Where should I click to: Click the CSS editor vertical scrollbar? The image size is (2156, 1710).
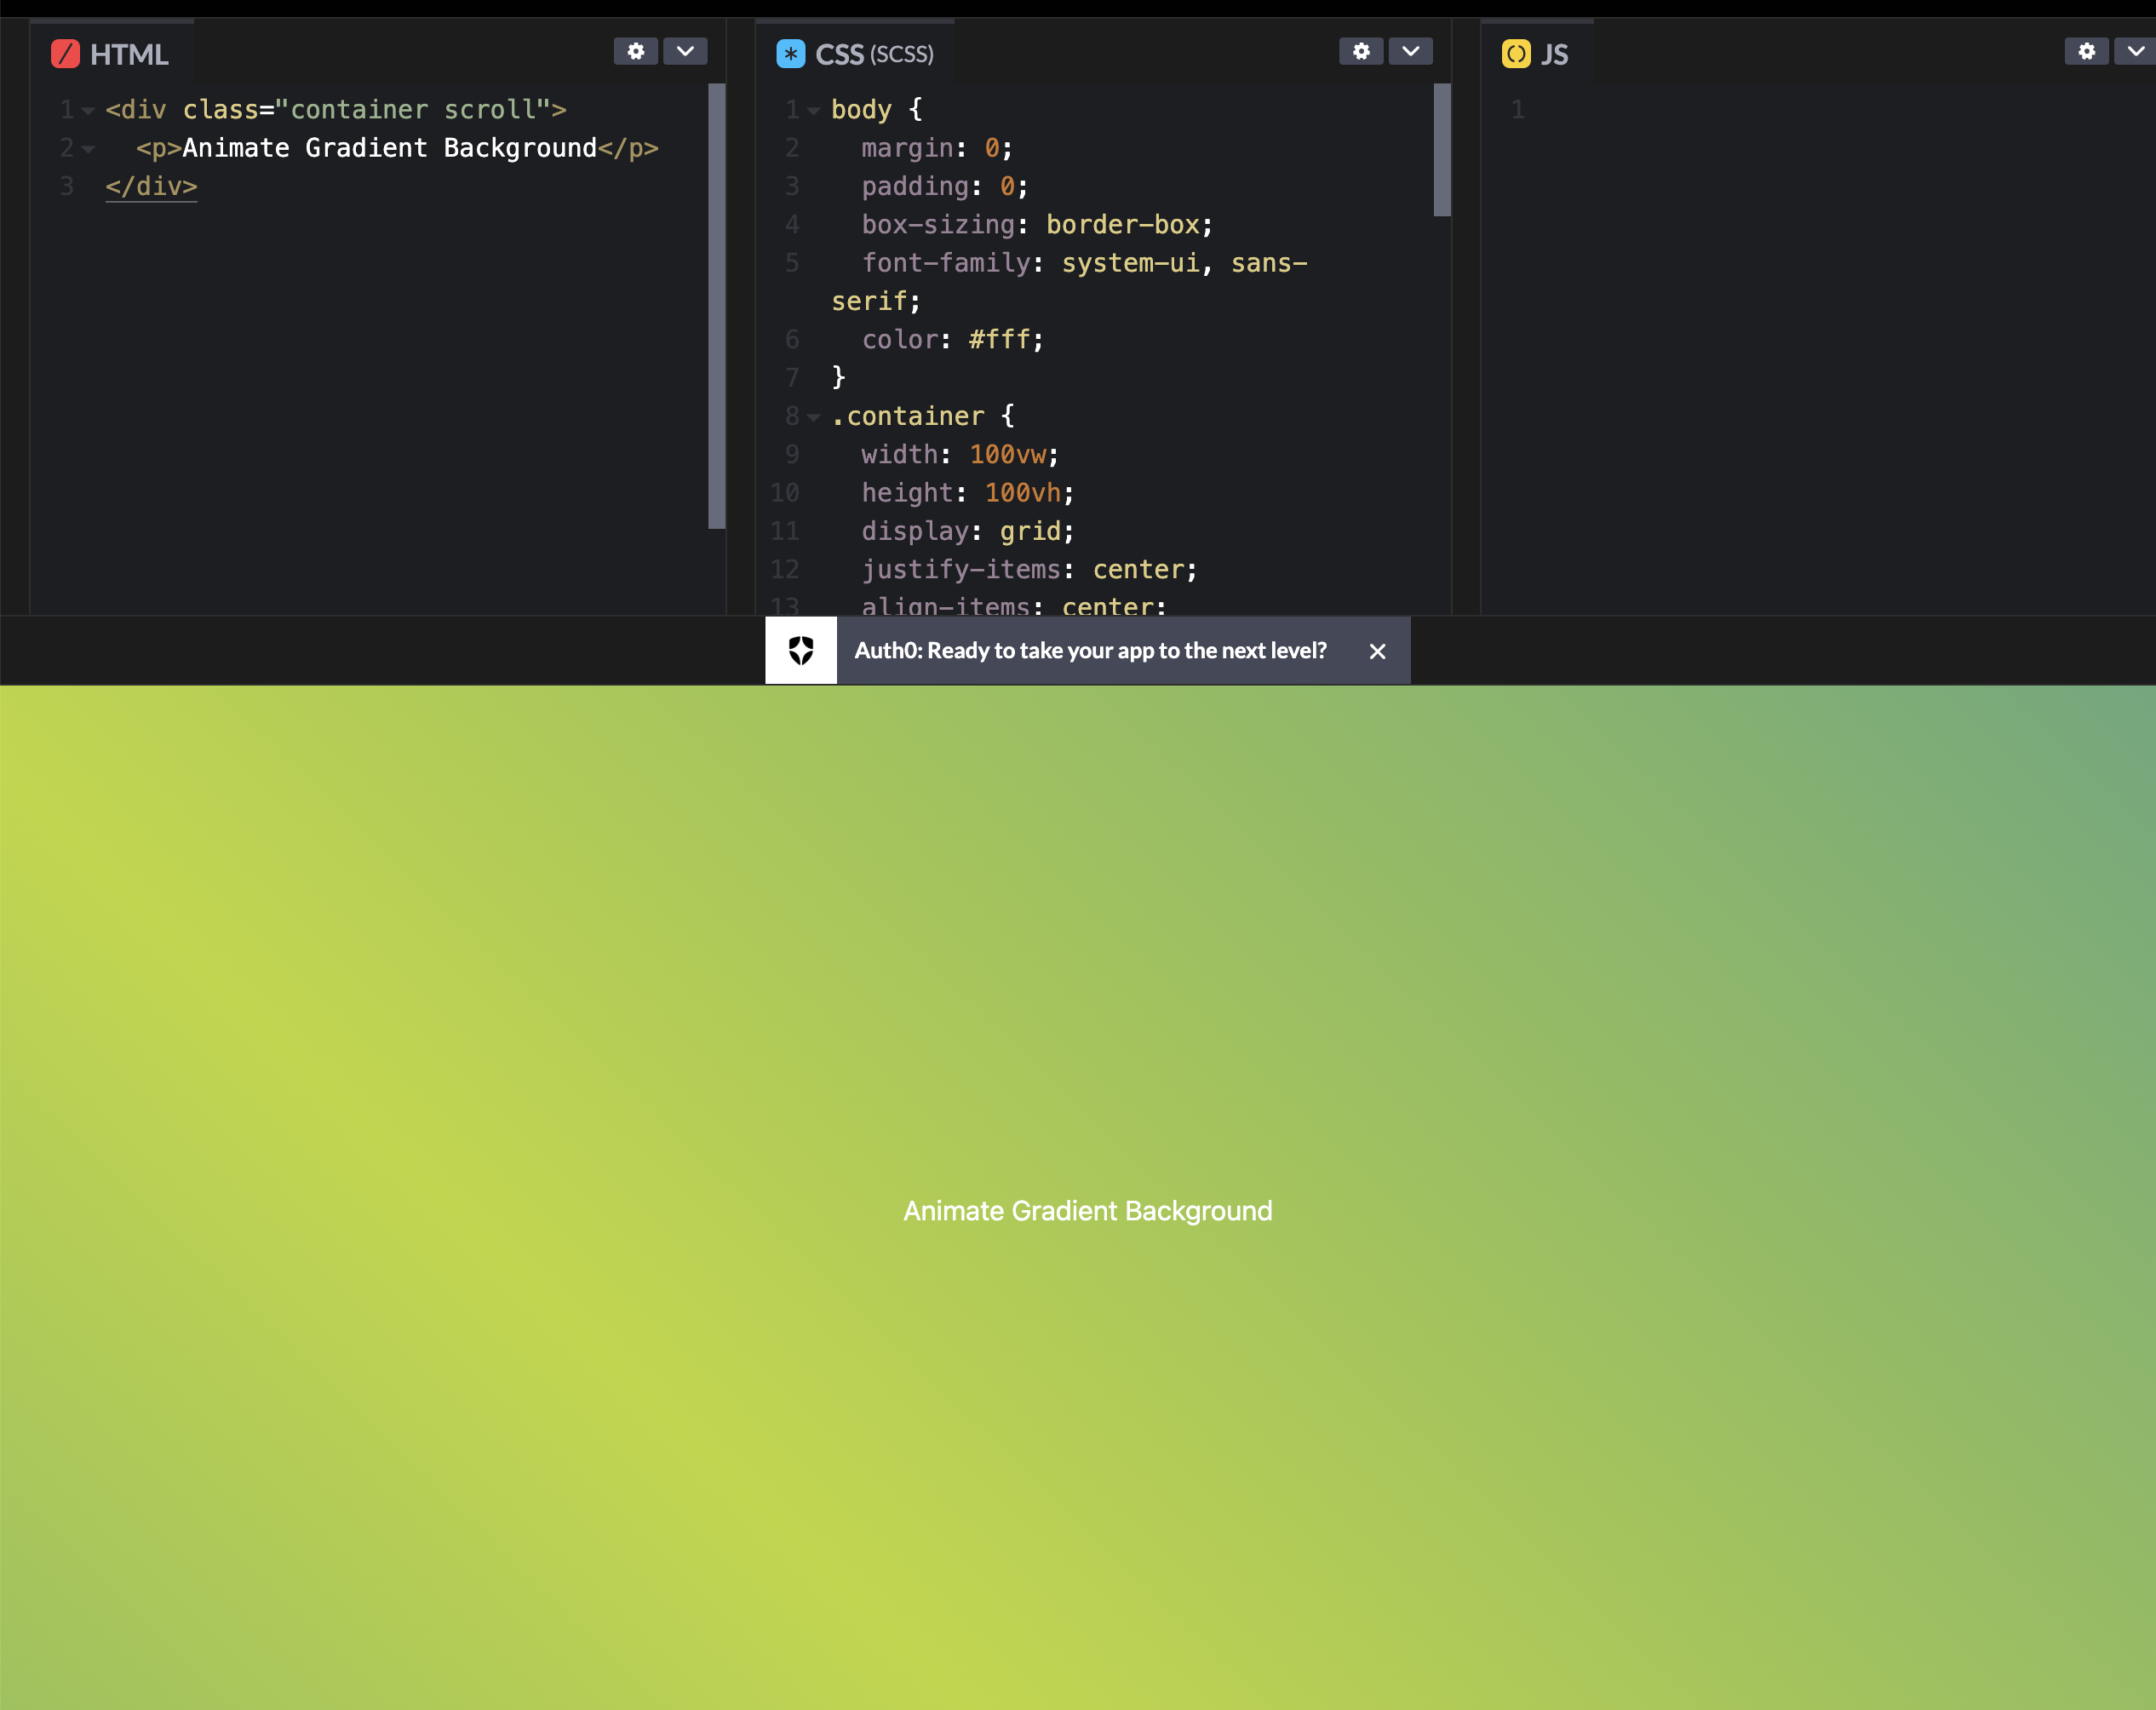click(1441, 150)
